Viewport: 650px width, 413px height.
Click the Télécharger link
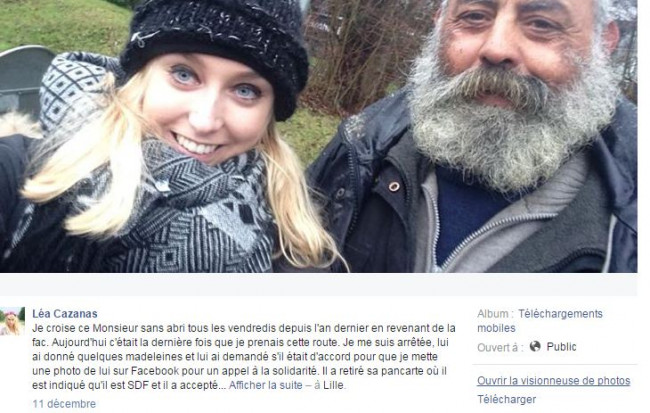point(506,399)
